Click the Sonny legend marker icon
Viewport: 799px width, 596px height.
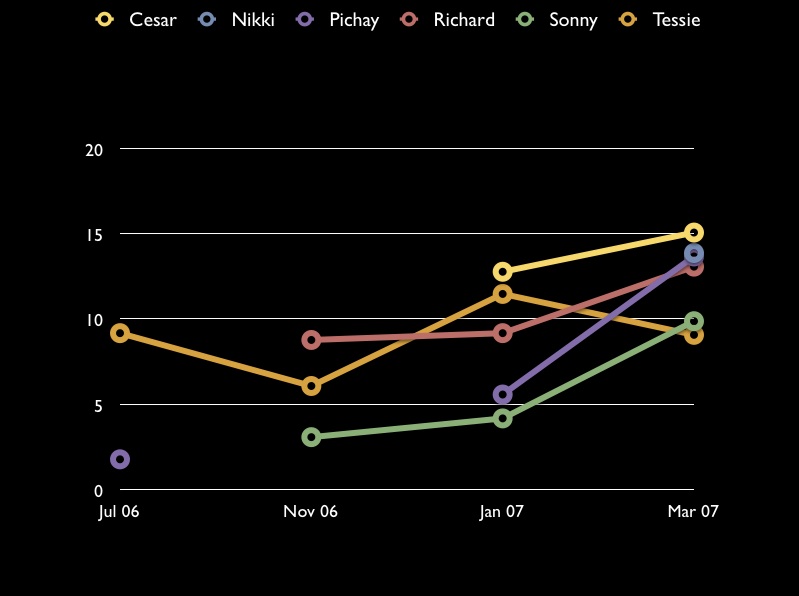tap(525, 19)
